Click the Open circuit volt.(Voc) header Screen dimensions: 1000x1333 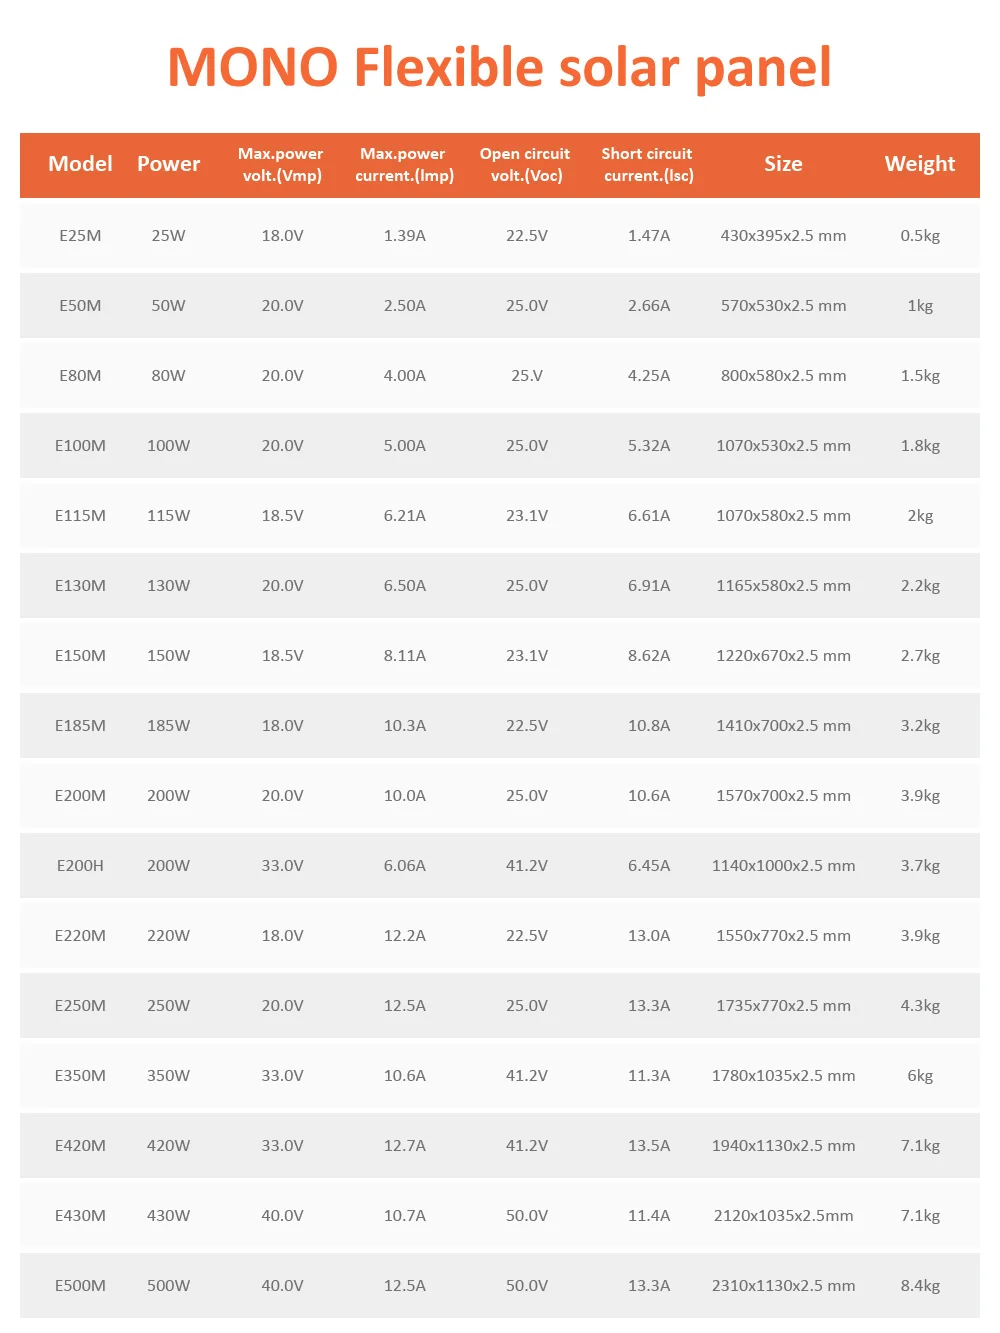[525, 165]
